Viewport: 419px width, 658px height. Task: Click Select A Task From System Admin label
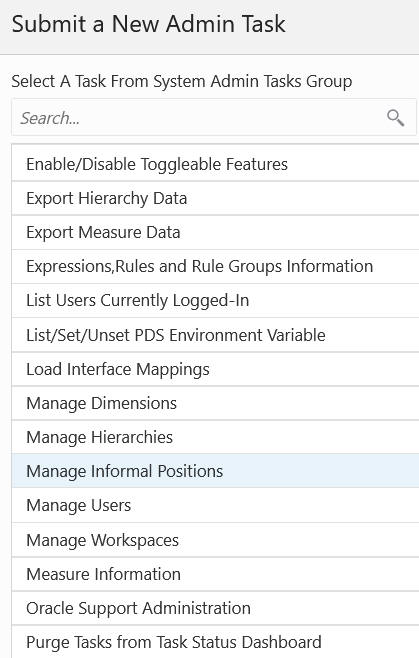click(181, 81)
